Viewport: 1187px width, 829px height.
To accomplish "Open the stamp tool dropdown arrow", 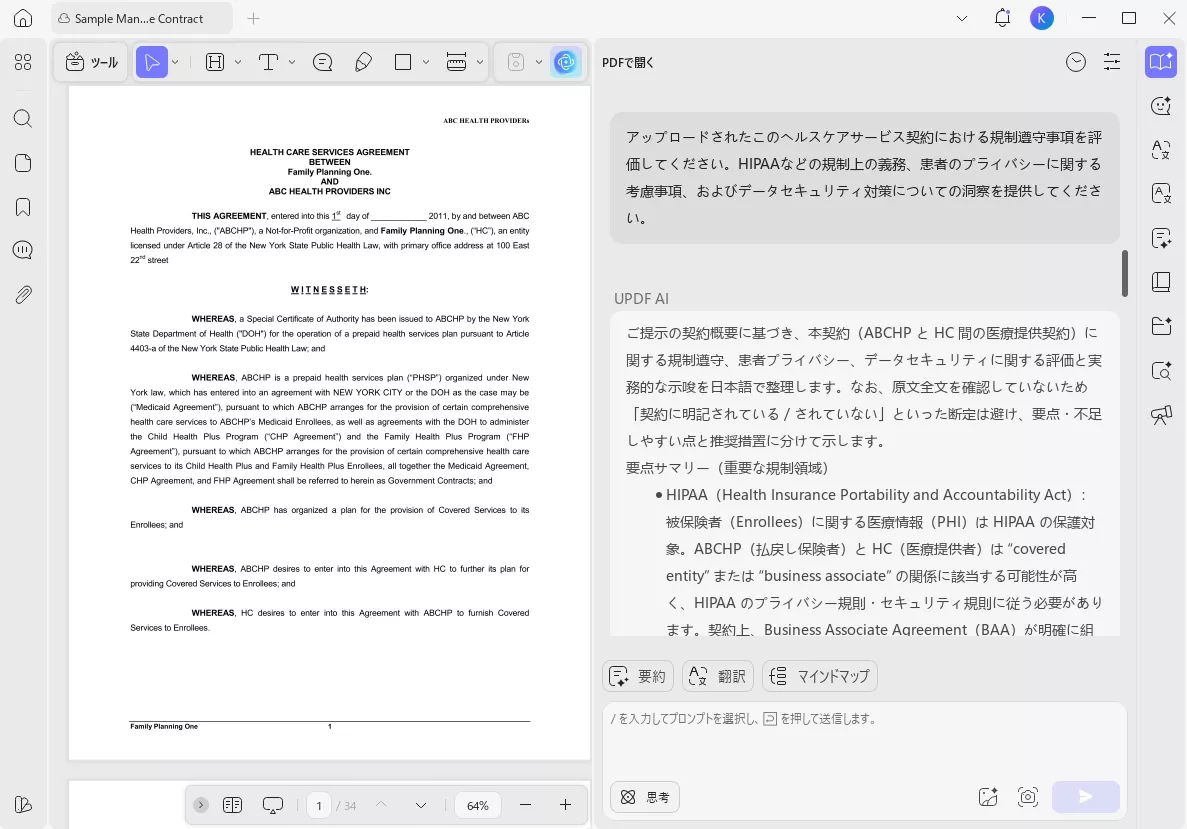I will 539,62.
